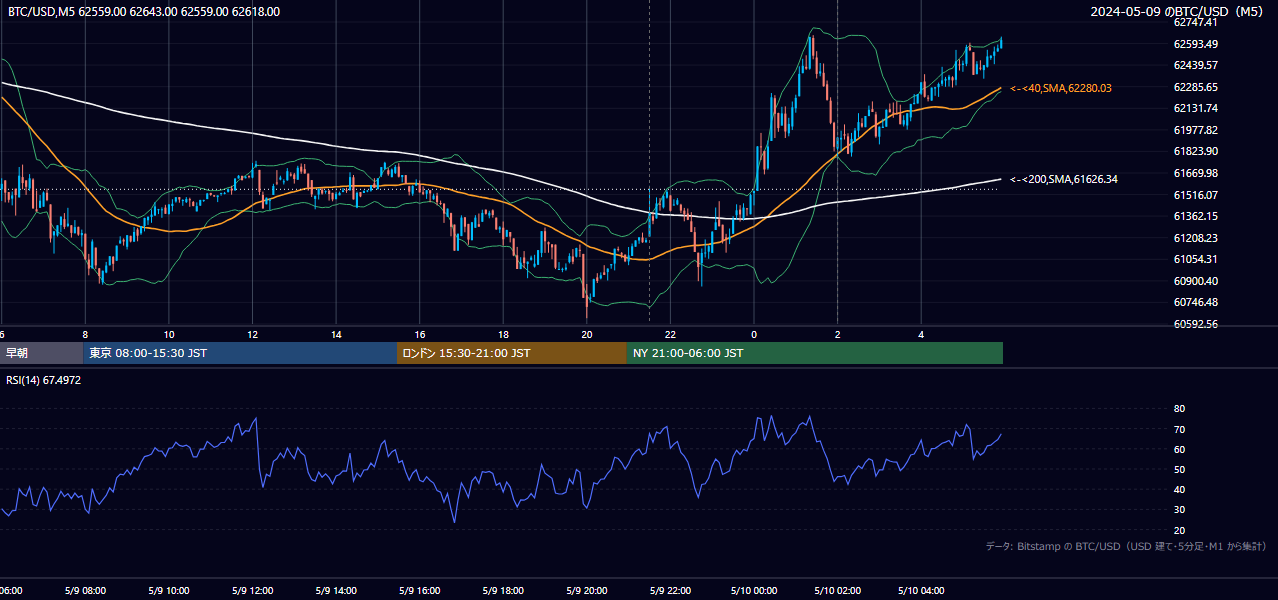The image size is (1278, 600).
Task: Click price axis value 61516.07
Action: click(1195, 195)
